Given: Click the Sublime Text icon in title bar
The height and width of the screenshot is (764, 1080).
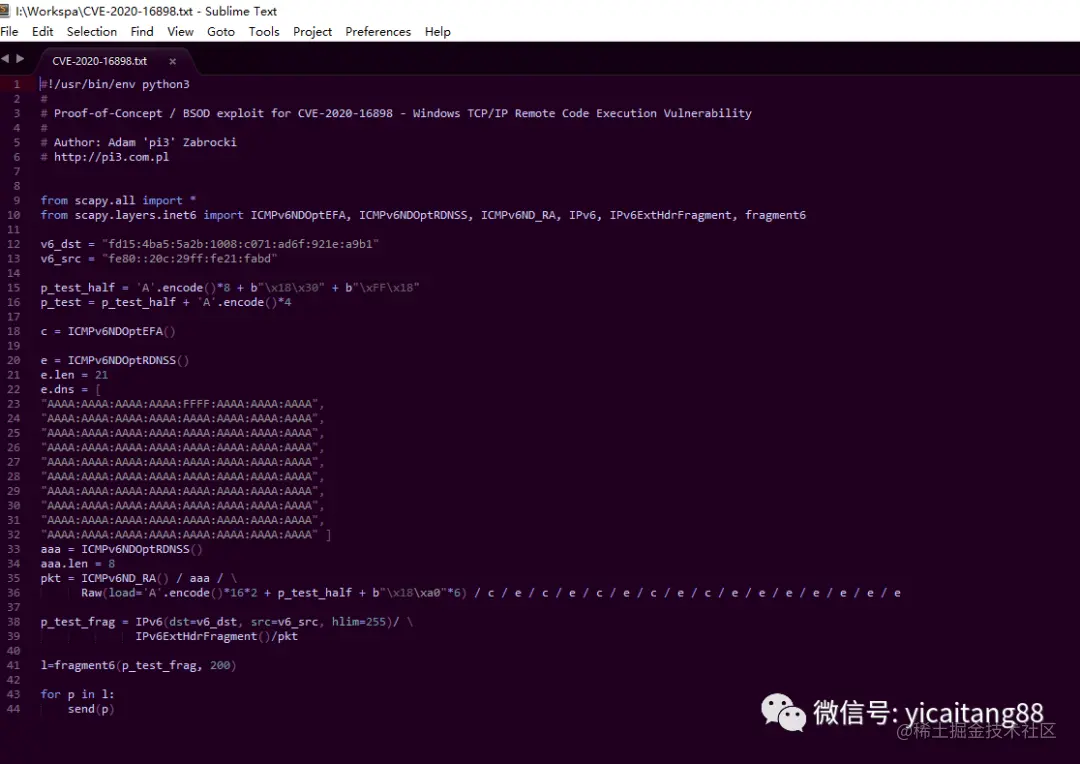Looking at the screenshot, I should point(6,10).
